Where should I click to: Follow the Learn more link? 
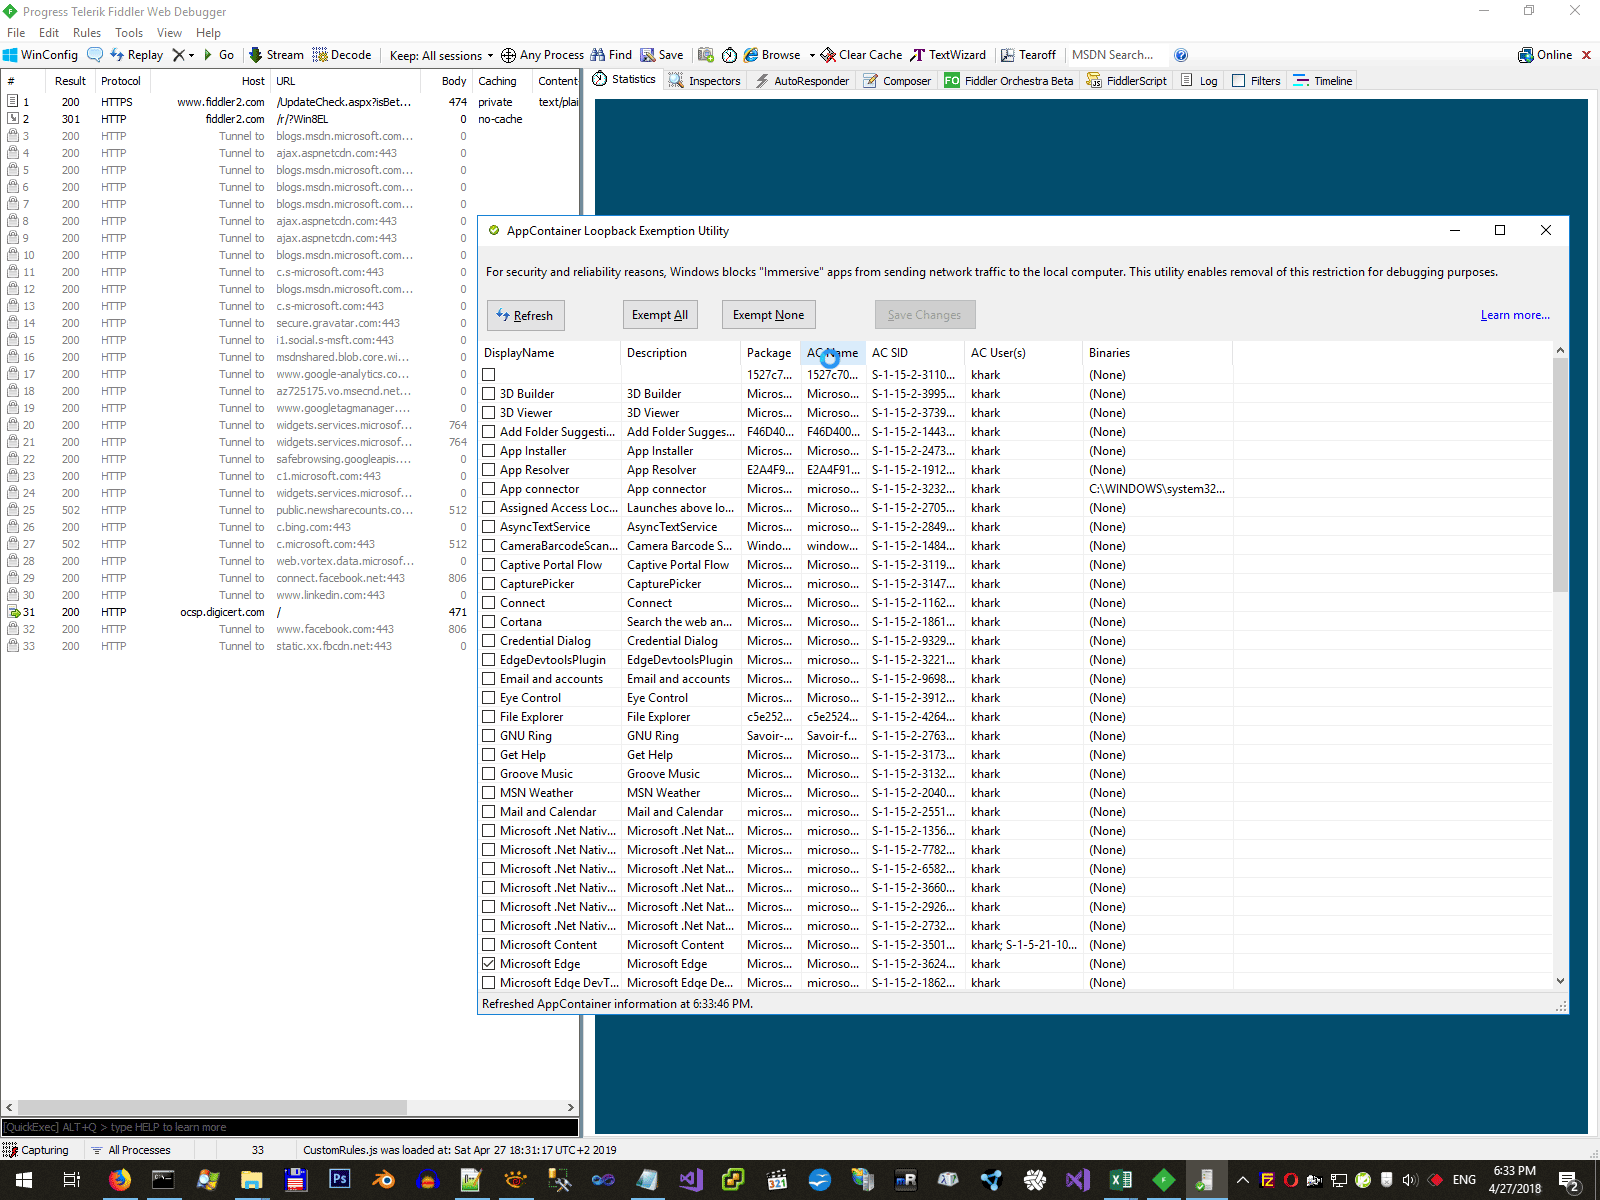coord(1515,315)
